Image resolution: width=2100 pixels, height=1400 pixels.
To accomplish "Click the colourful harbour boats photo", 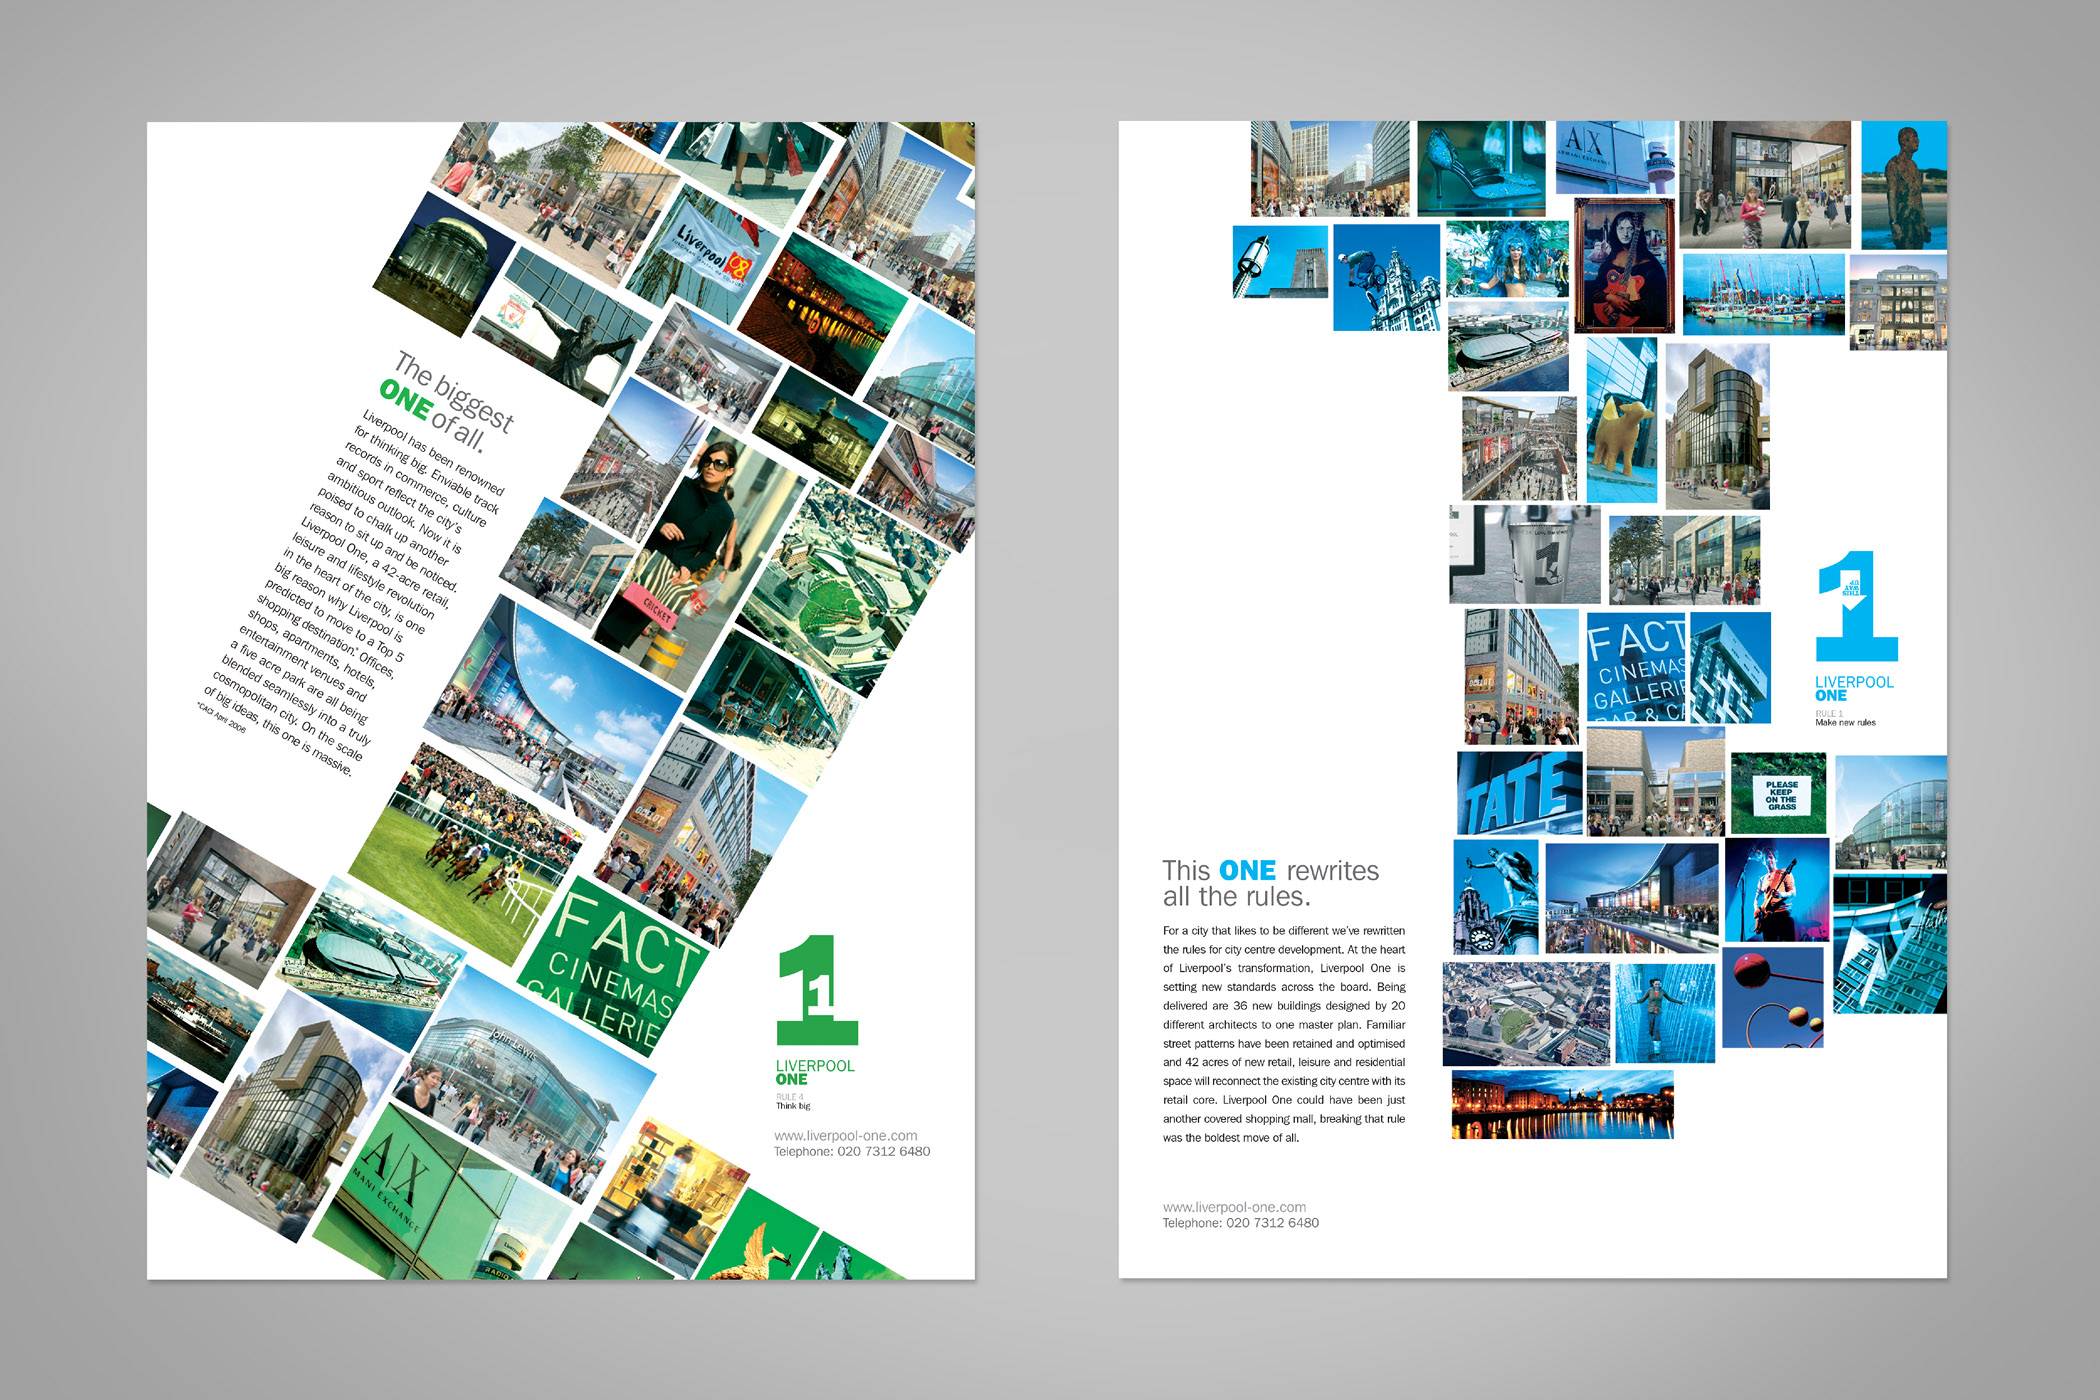I will tap(1764, 294).
